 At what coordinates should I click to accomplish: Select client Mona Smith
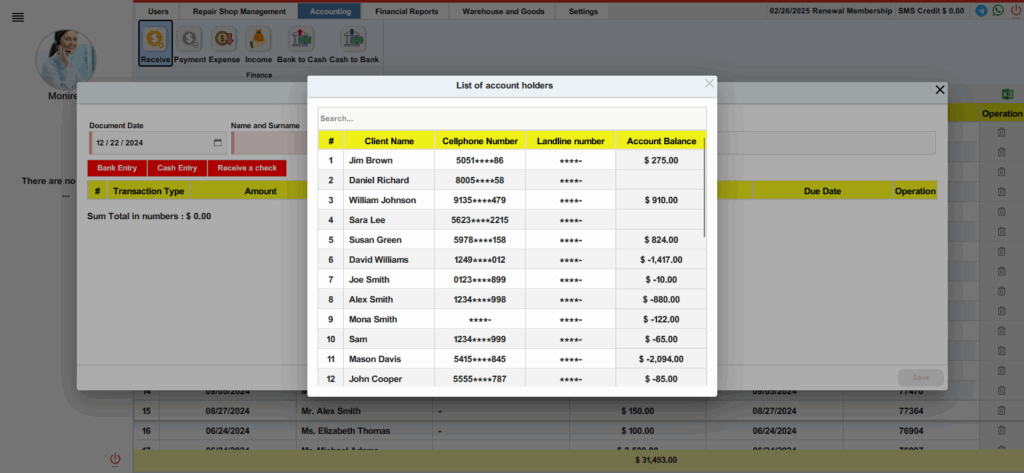(x=373, y=319)
